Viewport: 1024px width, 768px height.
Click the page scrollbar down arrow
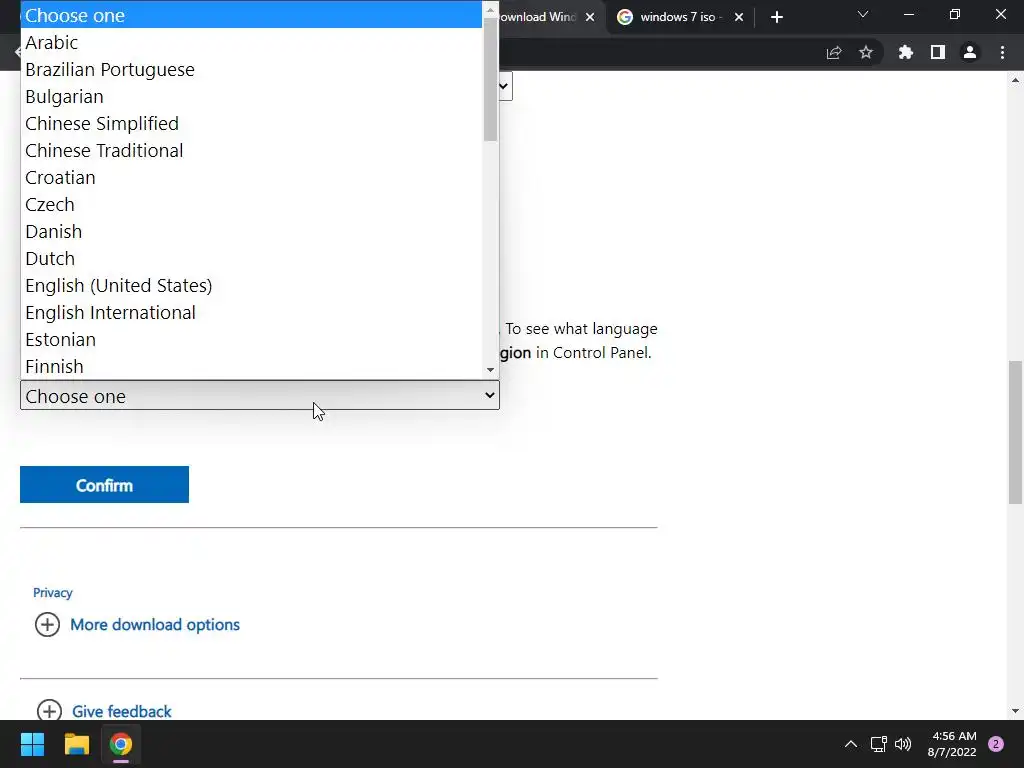[1015, 711]
